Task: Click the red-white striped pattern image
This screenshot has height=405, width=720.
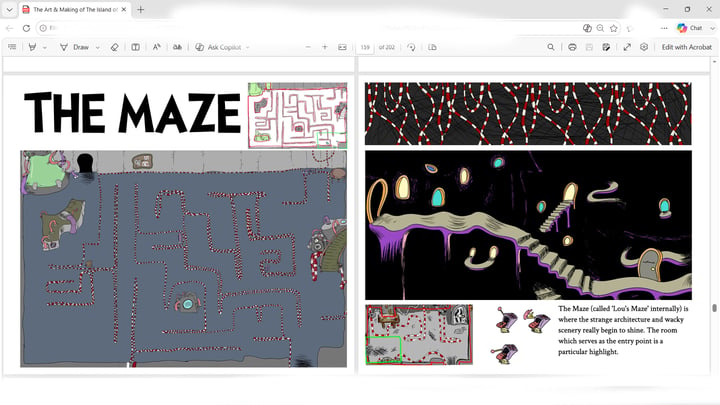Action: click(x=528, y=114)
